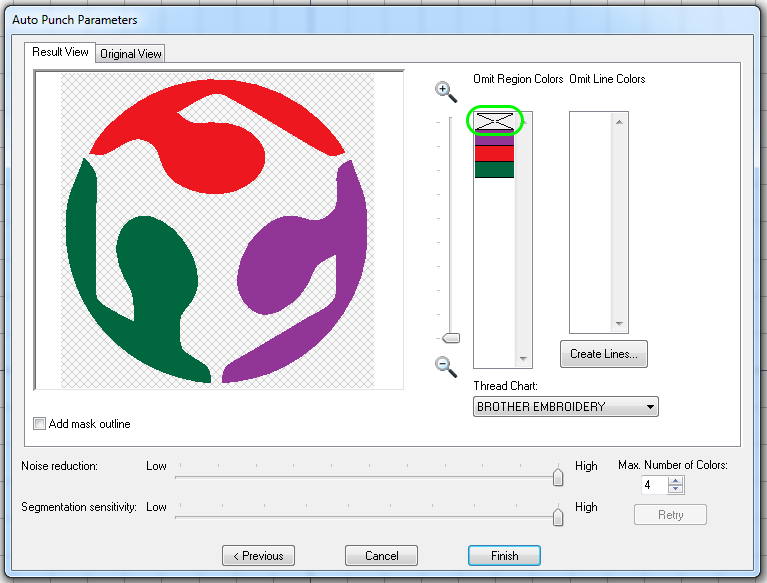This screenshot has width=767, height=583.
Task: Switch to the Original View tab
Action: [131, 54]
